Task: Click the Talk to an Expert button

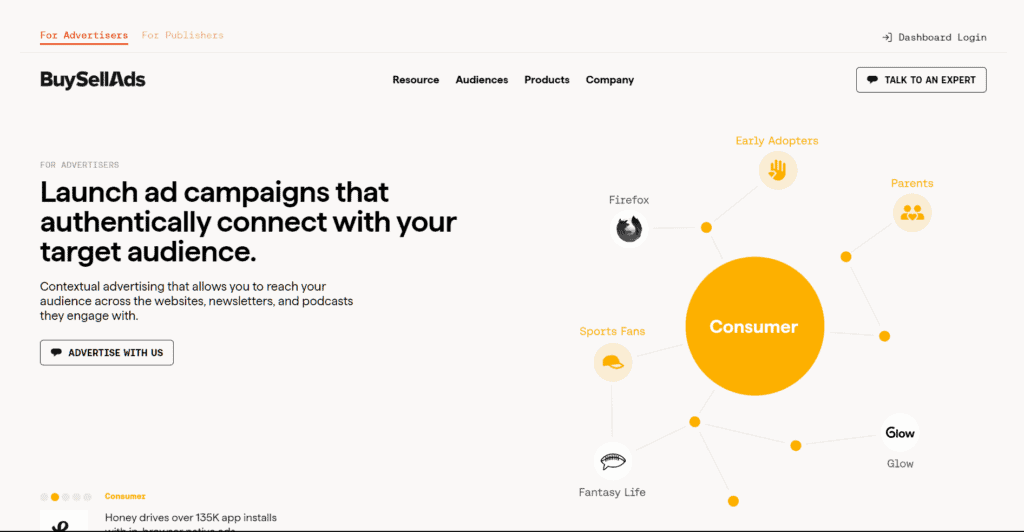Action: coord(921,80)
